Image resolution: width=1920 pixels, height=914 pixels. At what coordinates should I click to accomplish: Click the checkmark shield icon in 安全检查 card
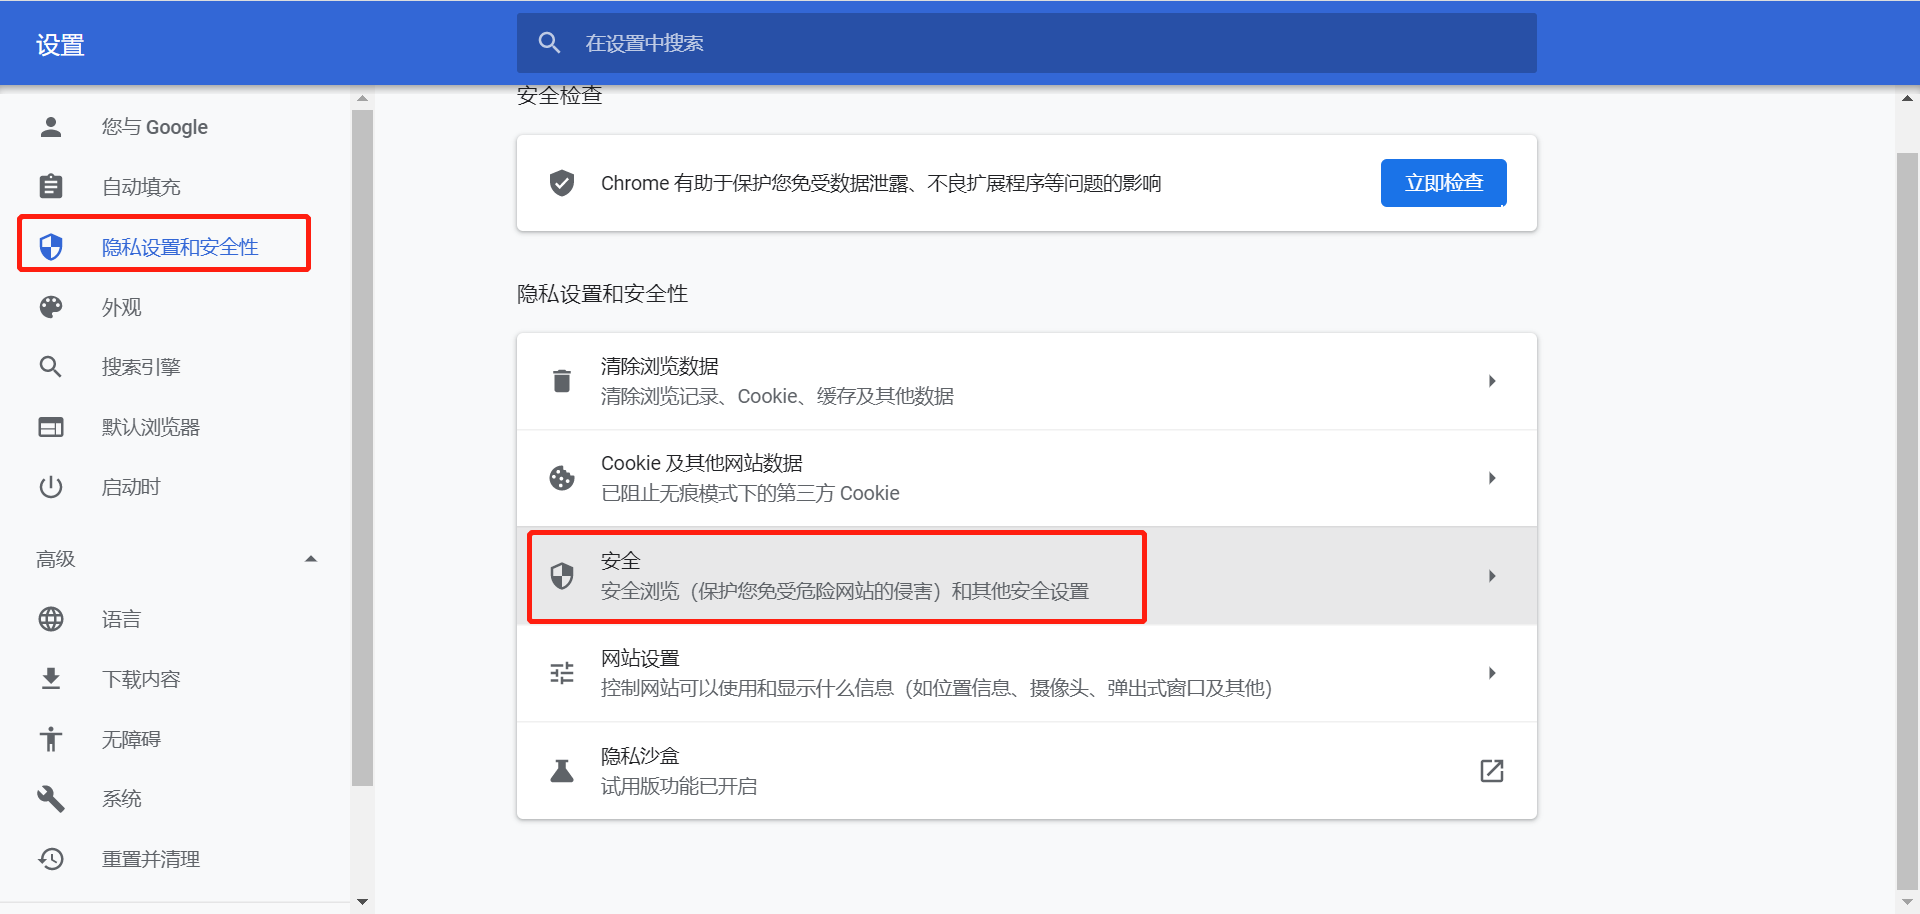coord(562,183)
